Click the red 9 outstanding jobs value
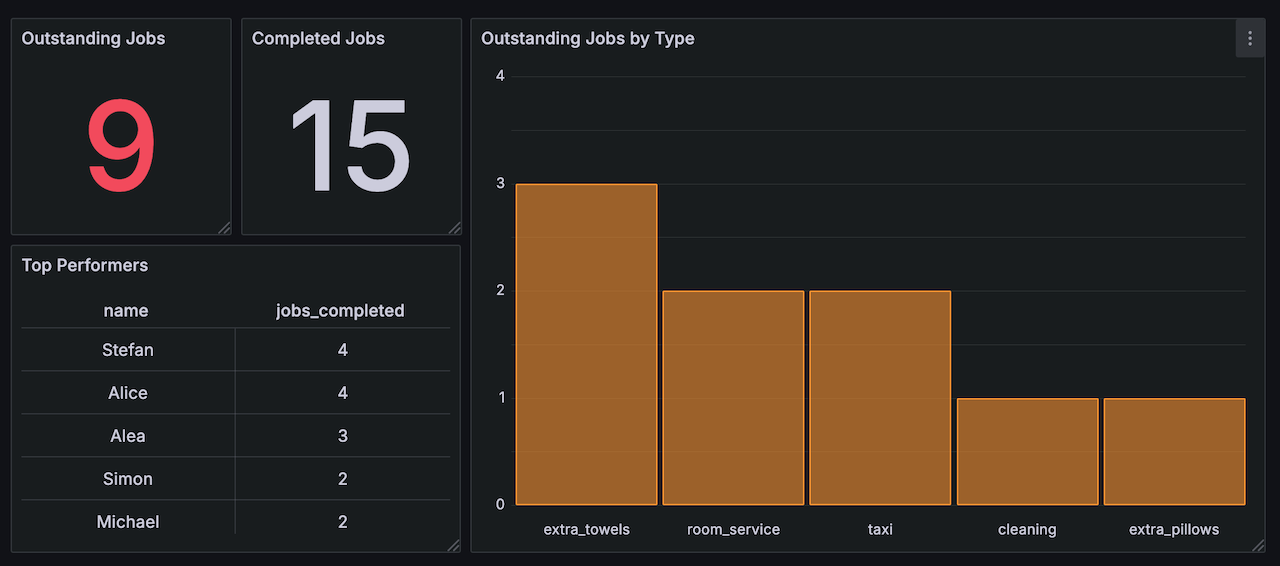The width and height of the screenshot is (1280, 566). click(121, 148)
